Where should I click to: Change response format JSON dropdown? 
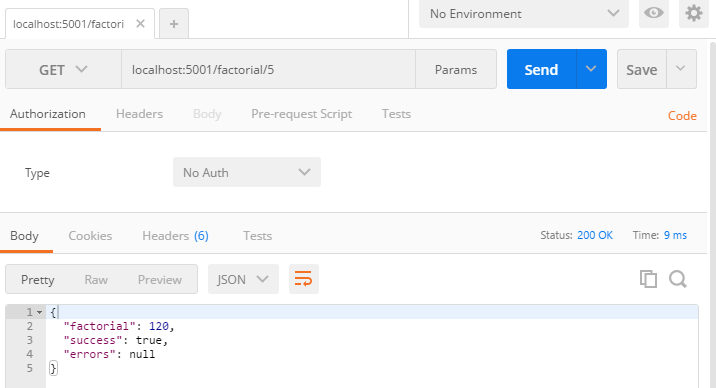click(x=243, y=279)
